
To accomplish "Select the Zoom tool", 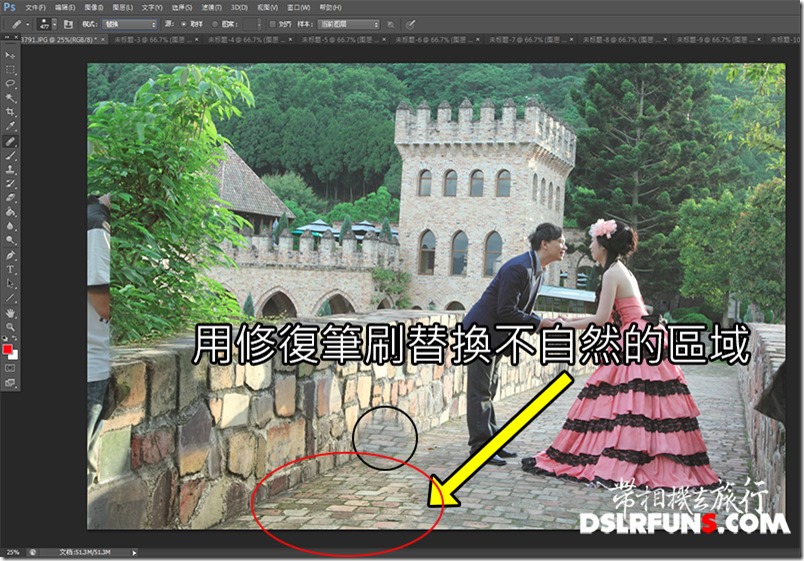I will 10,327.
